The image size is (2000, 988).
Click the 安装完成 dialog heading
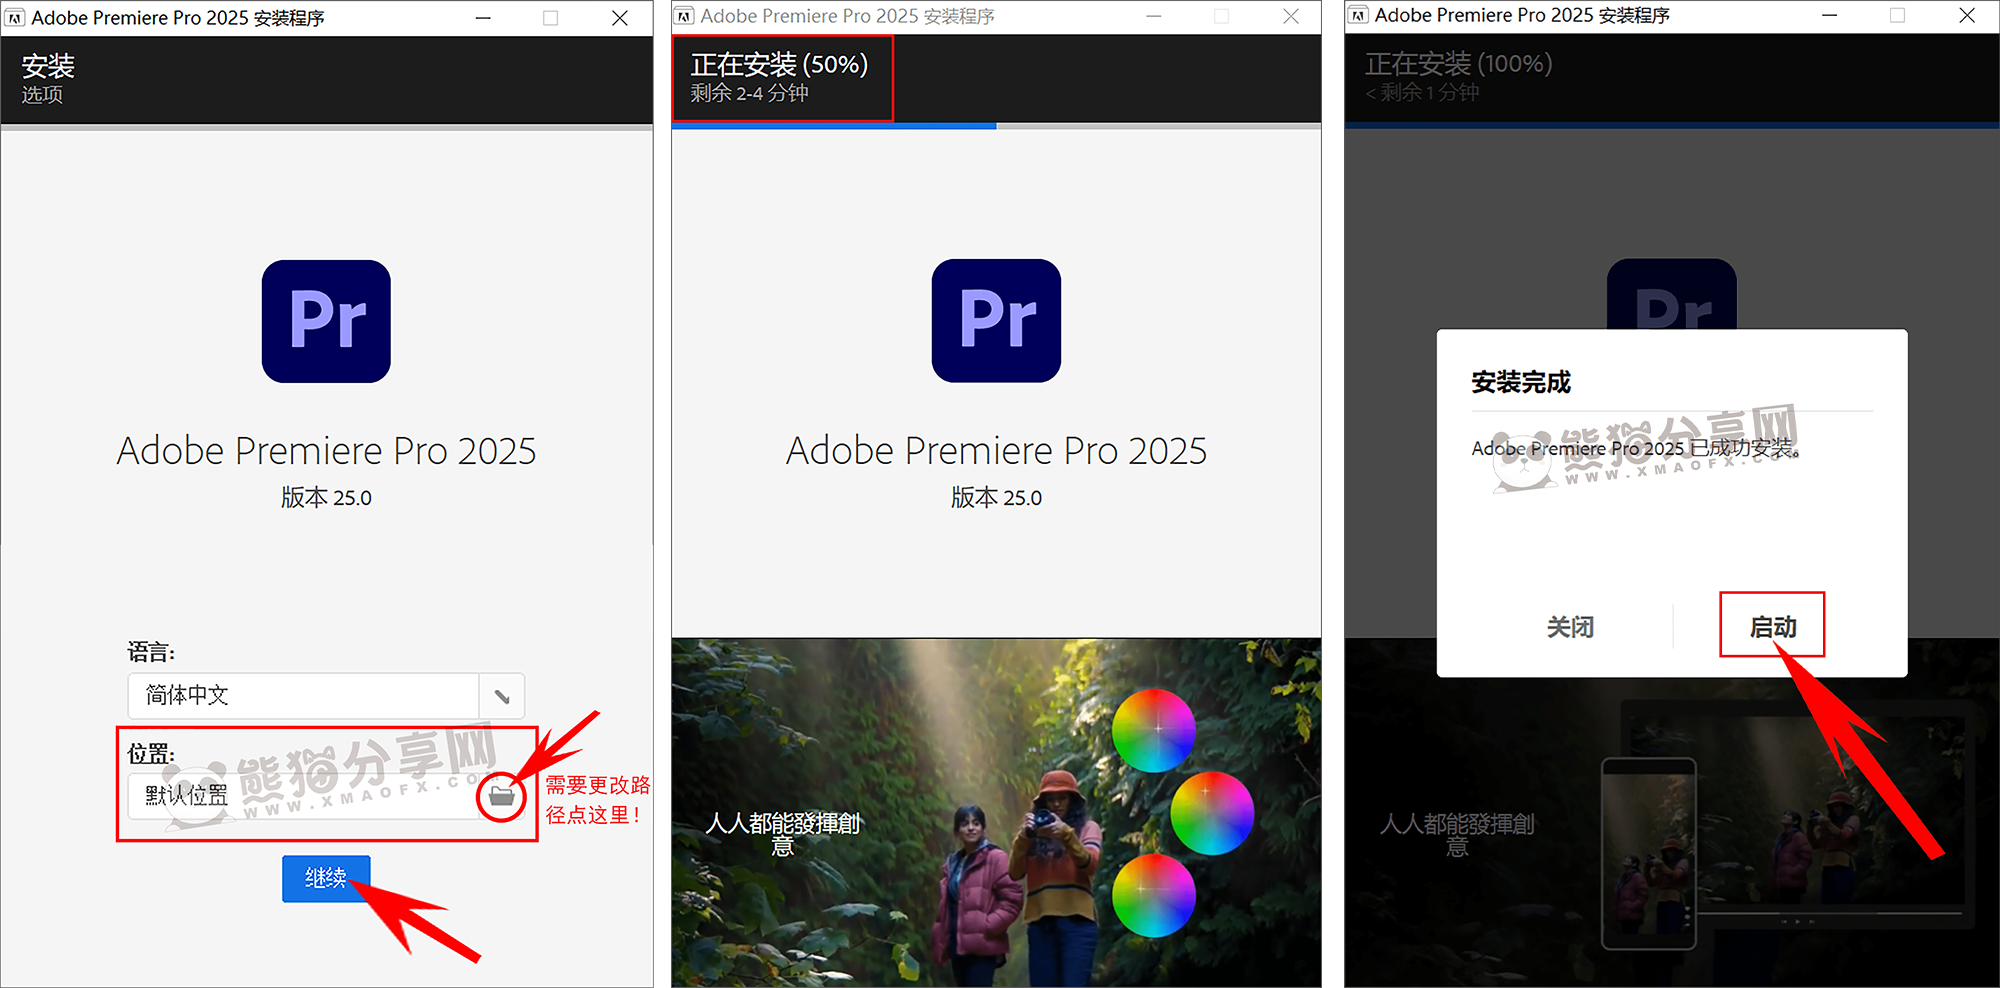1521,382
